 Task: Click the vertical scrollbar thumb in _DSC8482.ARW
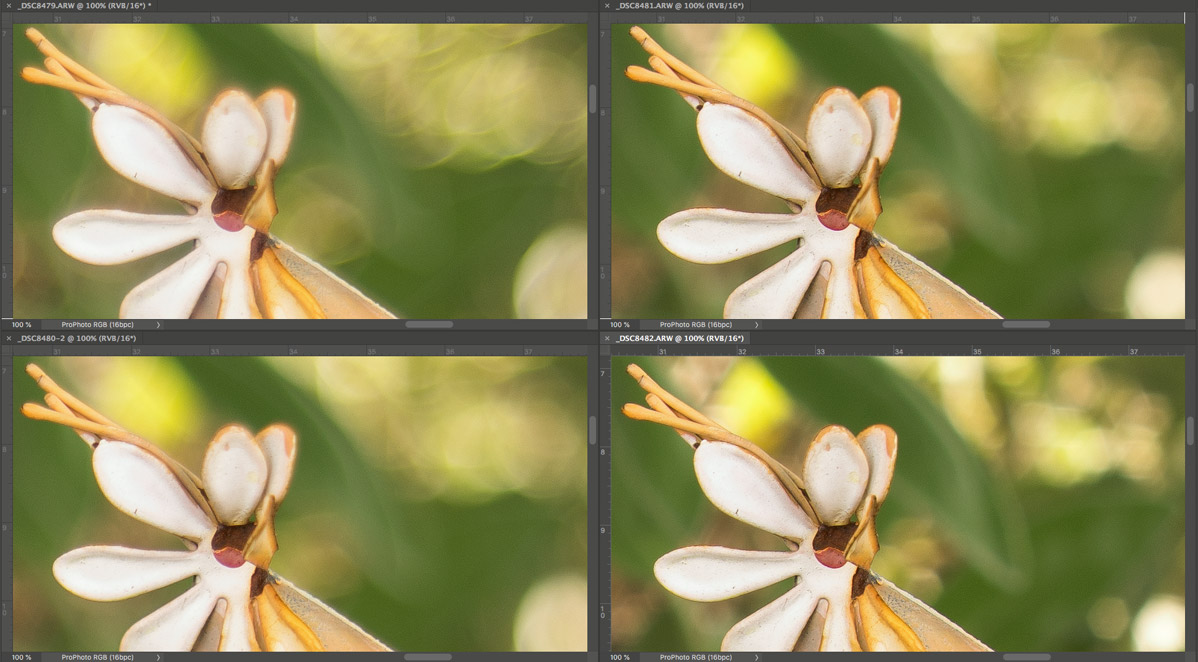pyautogui.click(x=1190, y=430)
